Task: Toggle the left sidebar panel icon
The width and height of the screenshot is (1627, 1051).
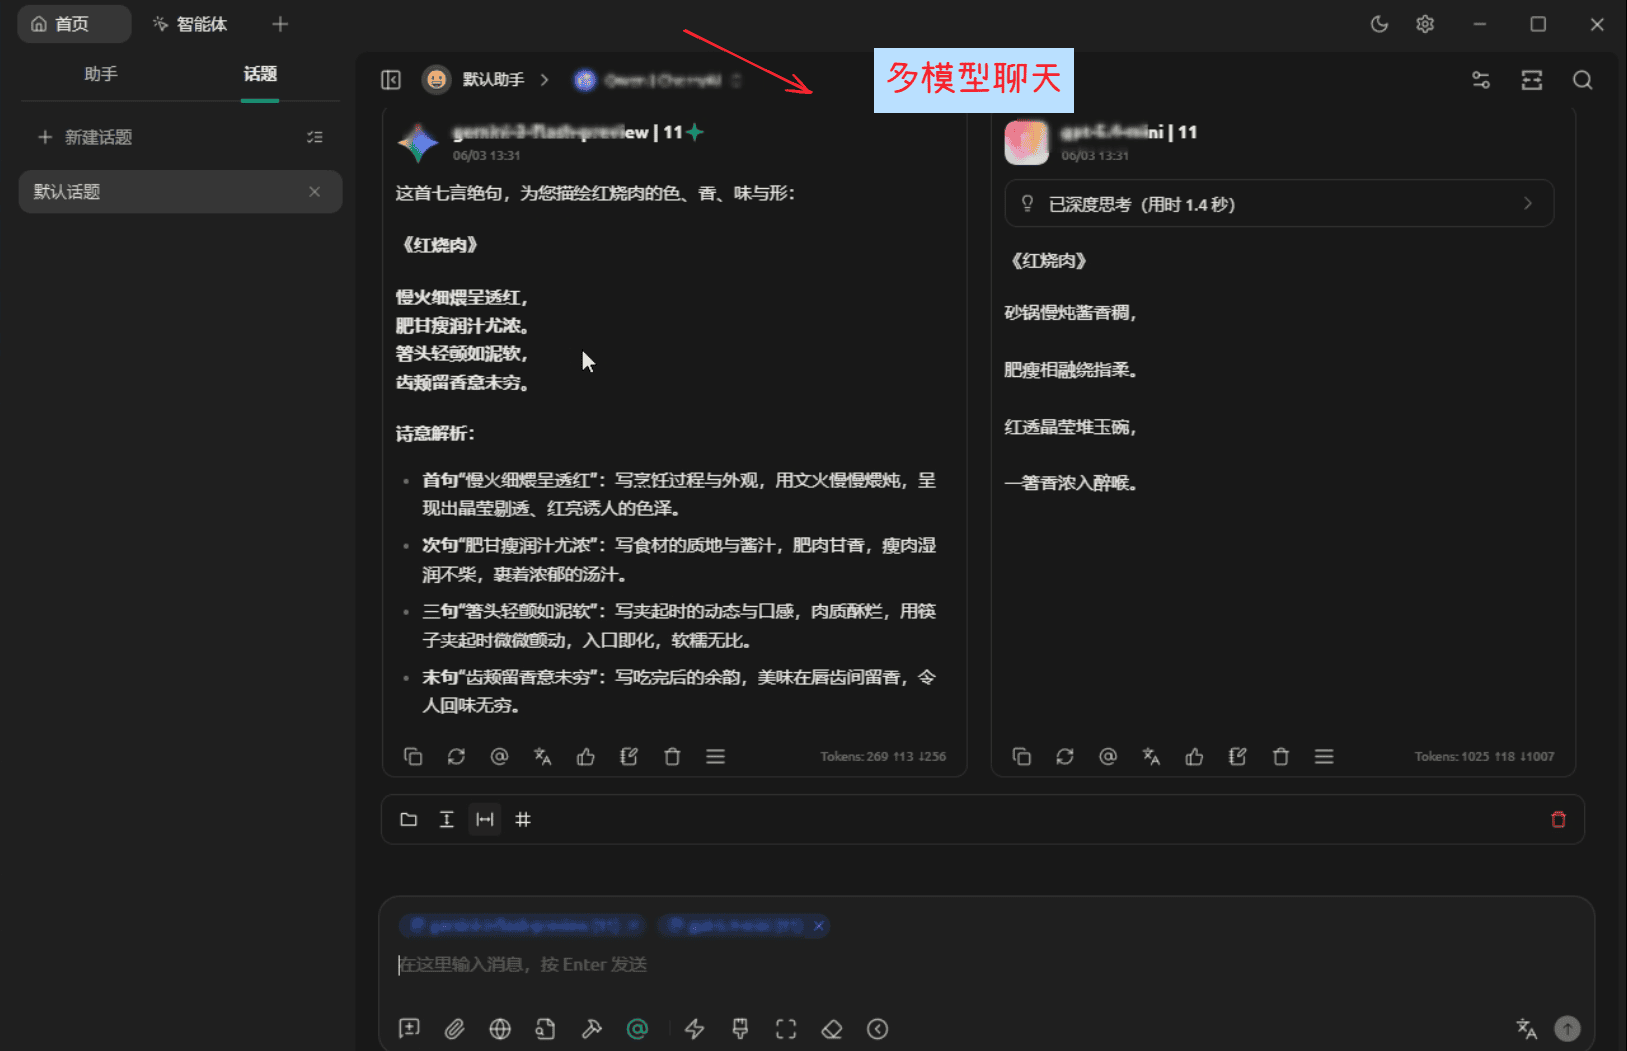Action: pos(391,80)
